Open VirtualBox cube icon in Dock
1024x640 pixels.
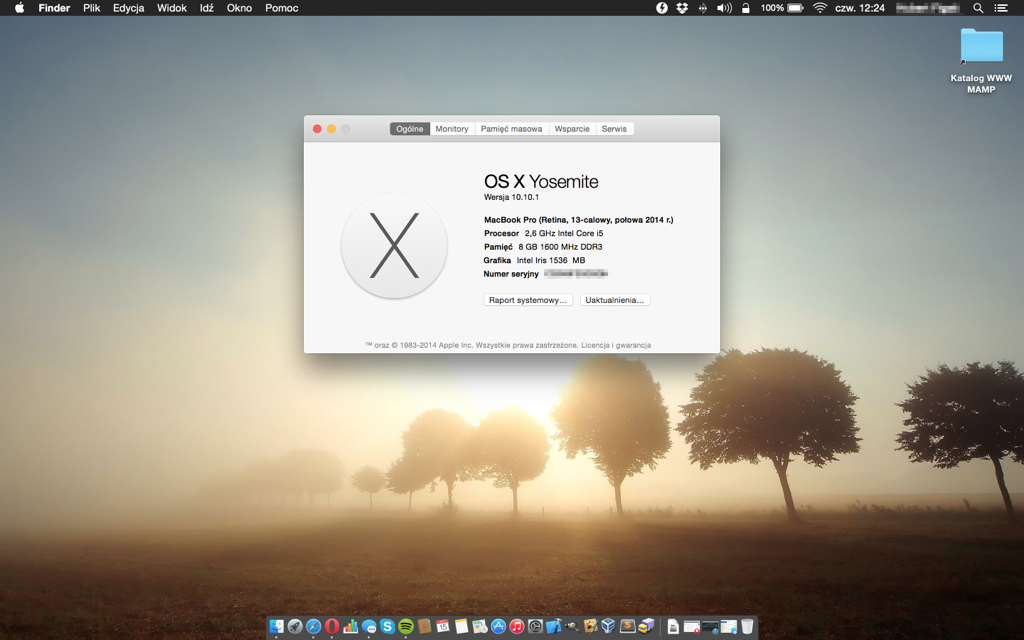pos(609,626)
